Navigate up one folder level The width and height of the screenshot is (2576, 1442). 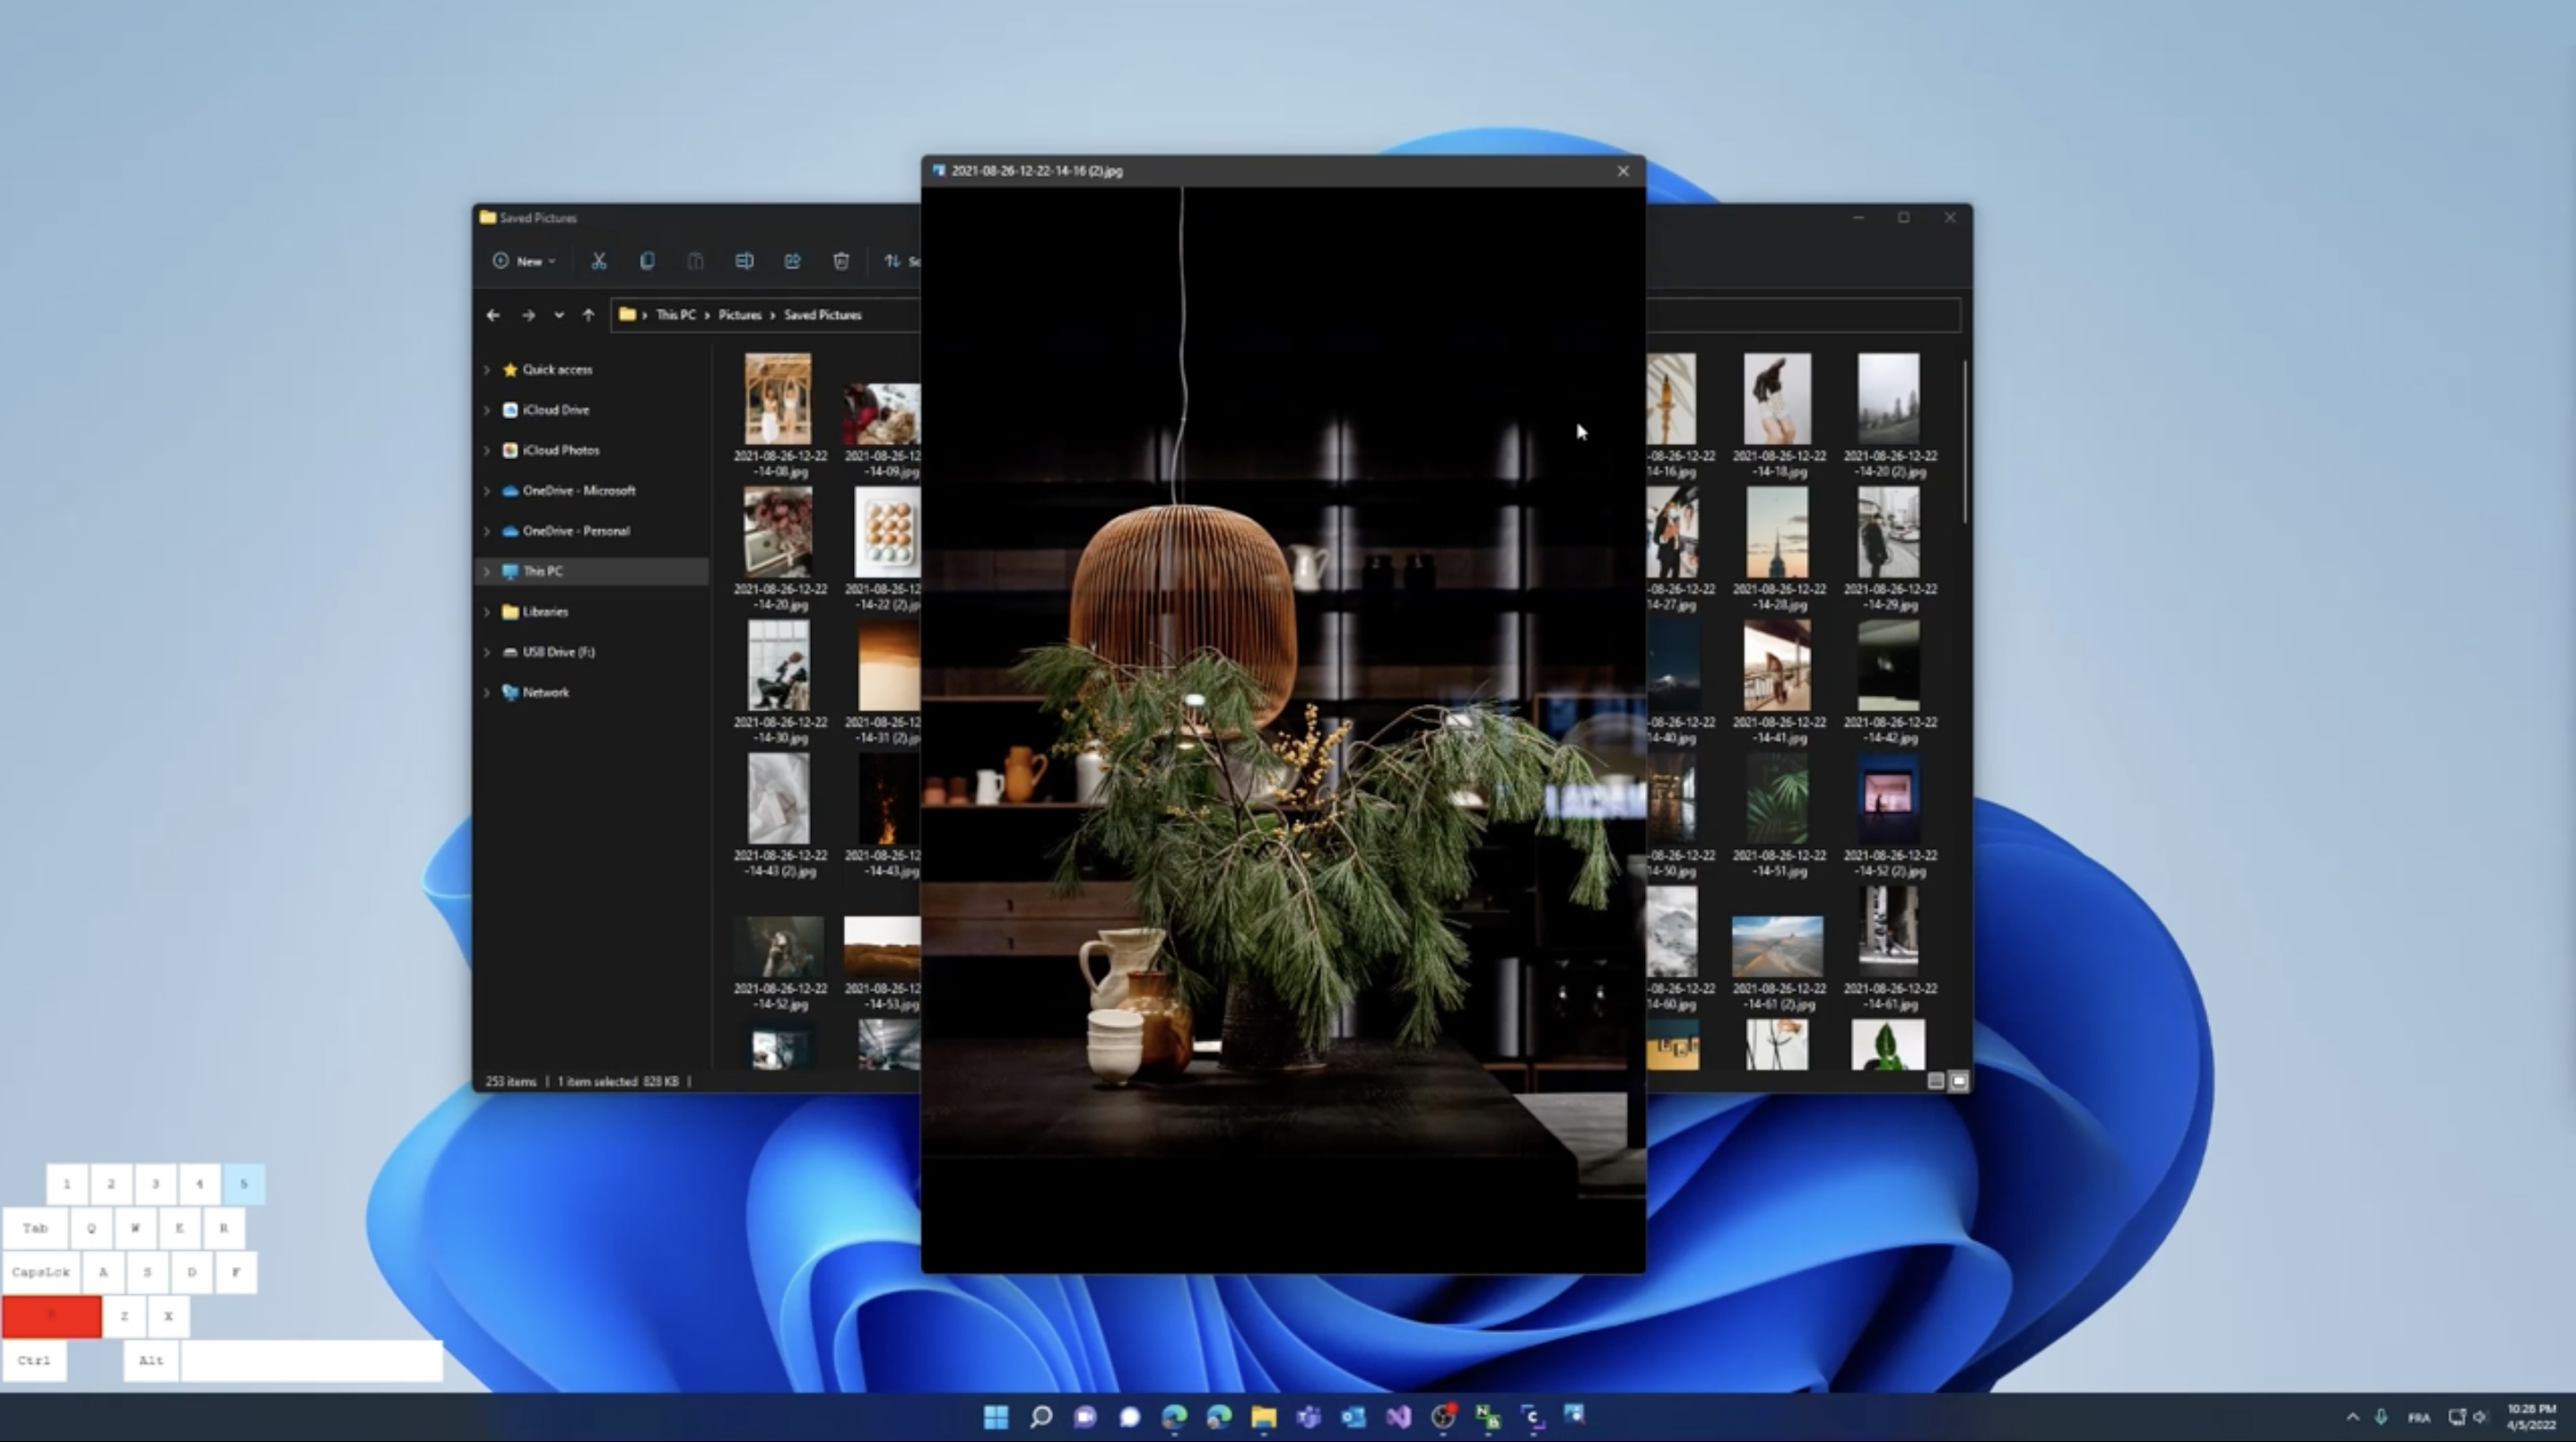pos(588,315)
